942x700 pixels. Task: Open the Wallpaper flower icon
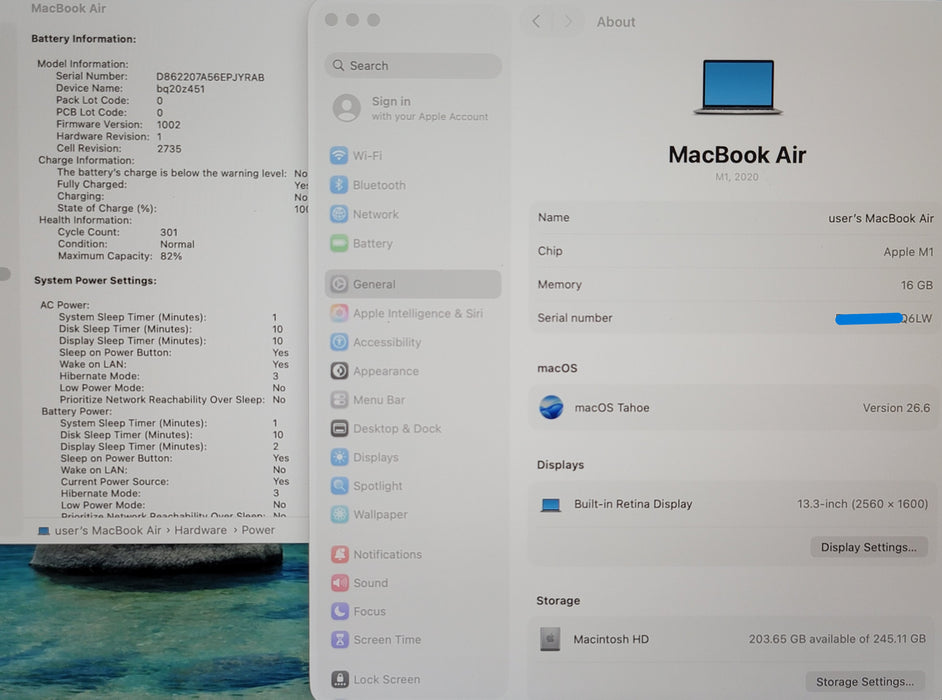pos(339,514)
